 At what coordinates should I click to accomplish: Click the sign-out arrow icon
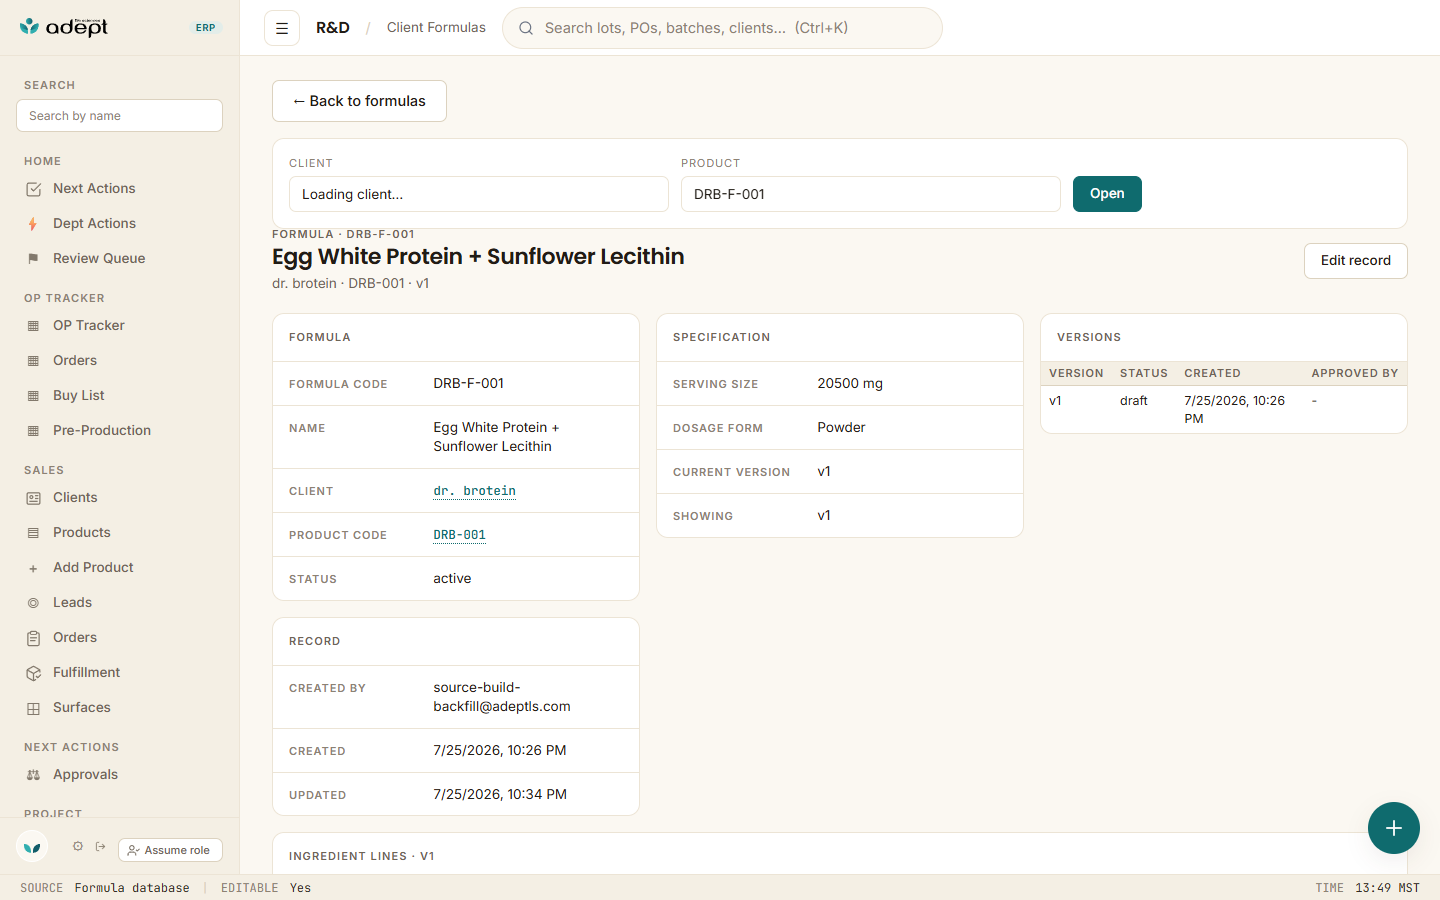[x=101, y=846]
